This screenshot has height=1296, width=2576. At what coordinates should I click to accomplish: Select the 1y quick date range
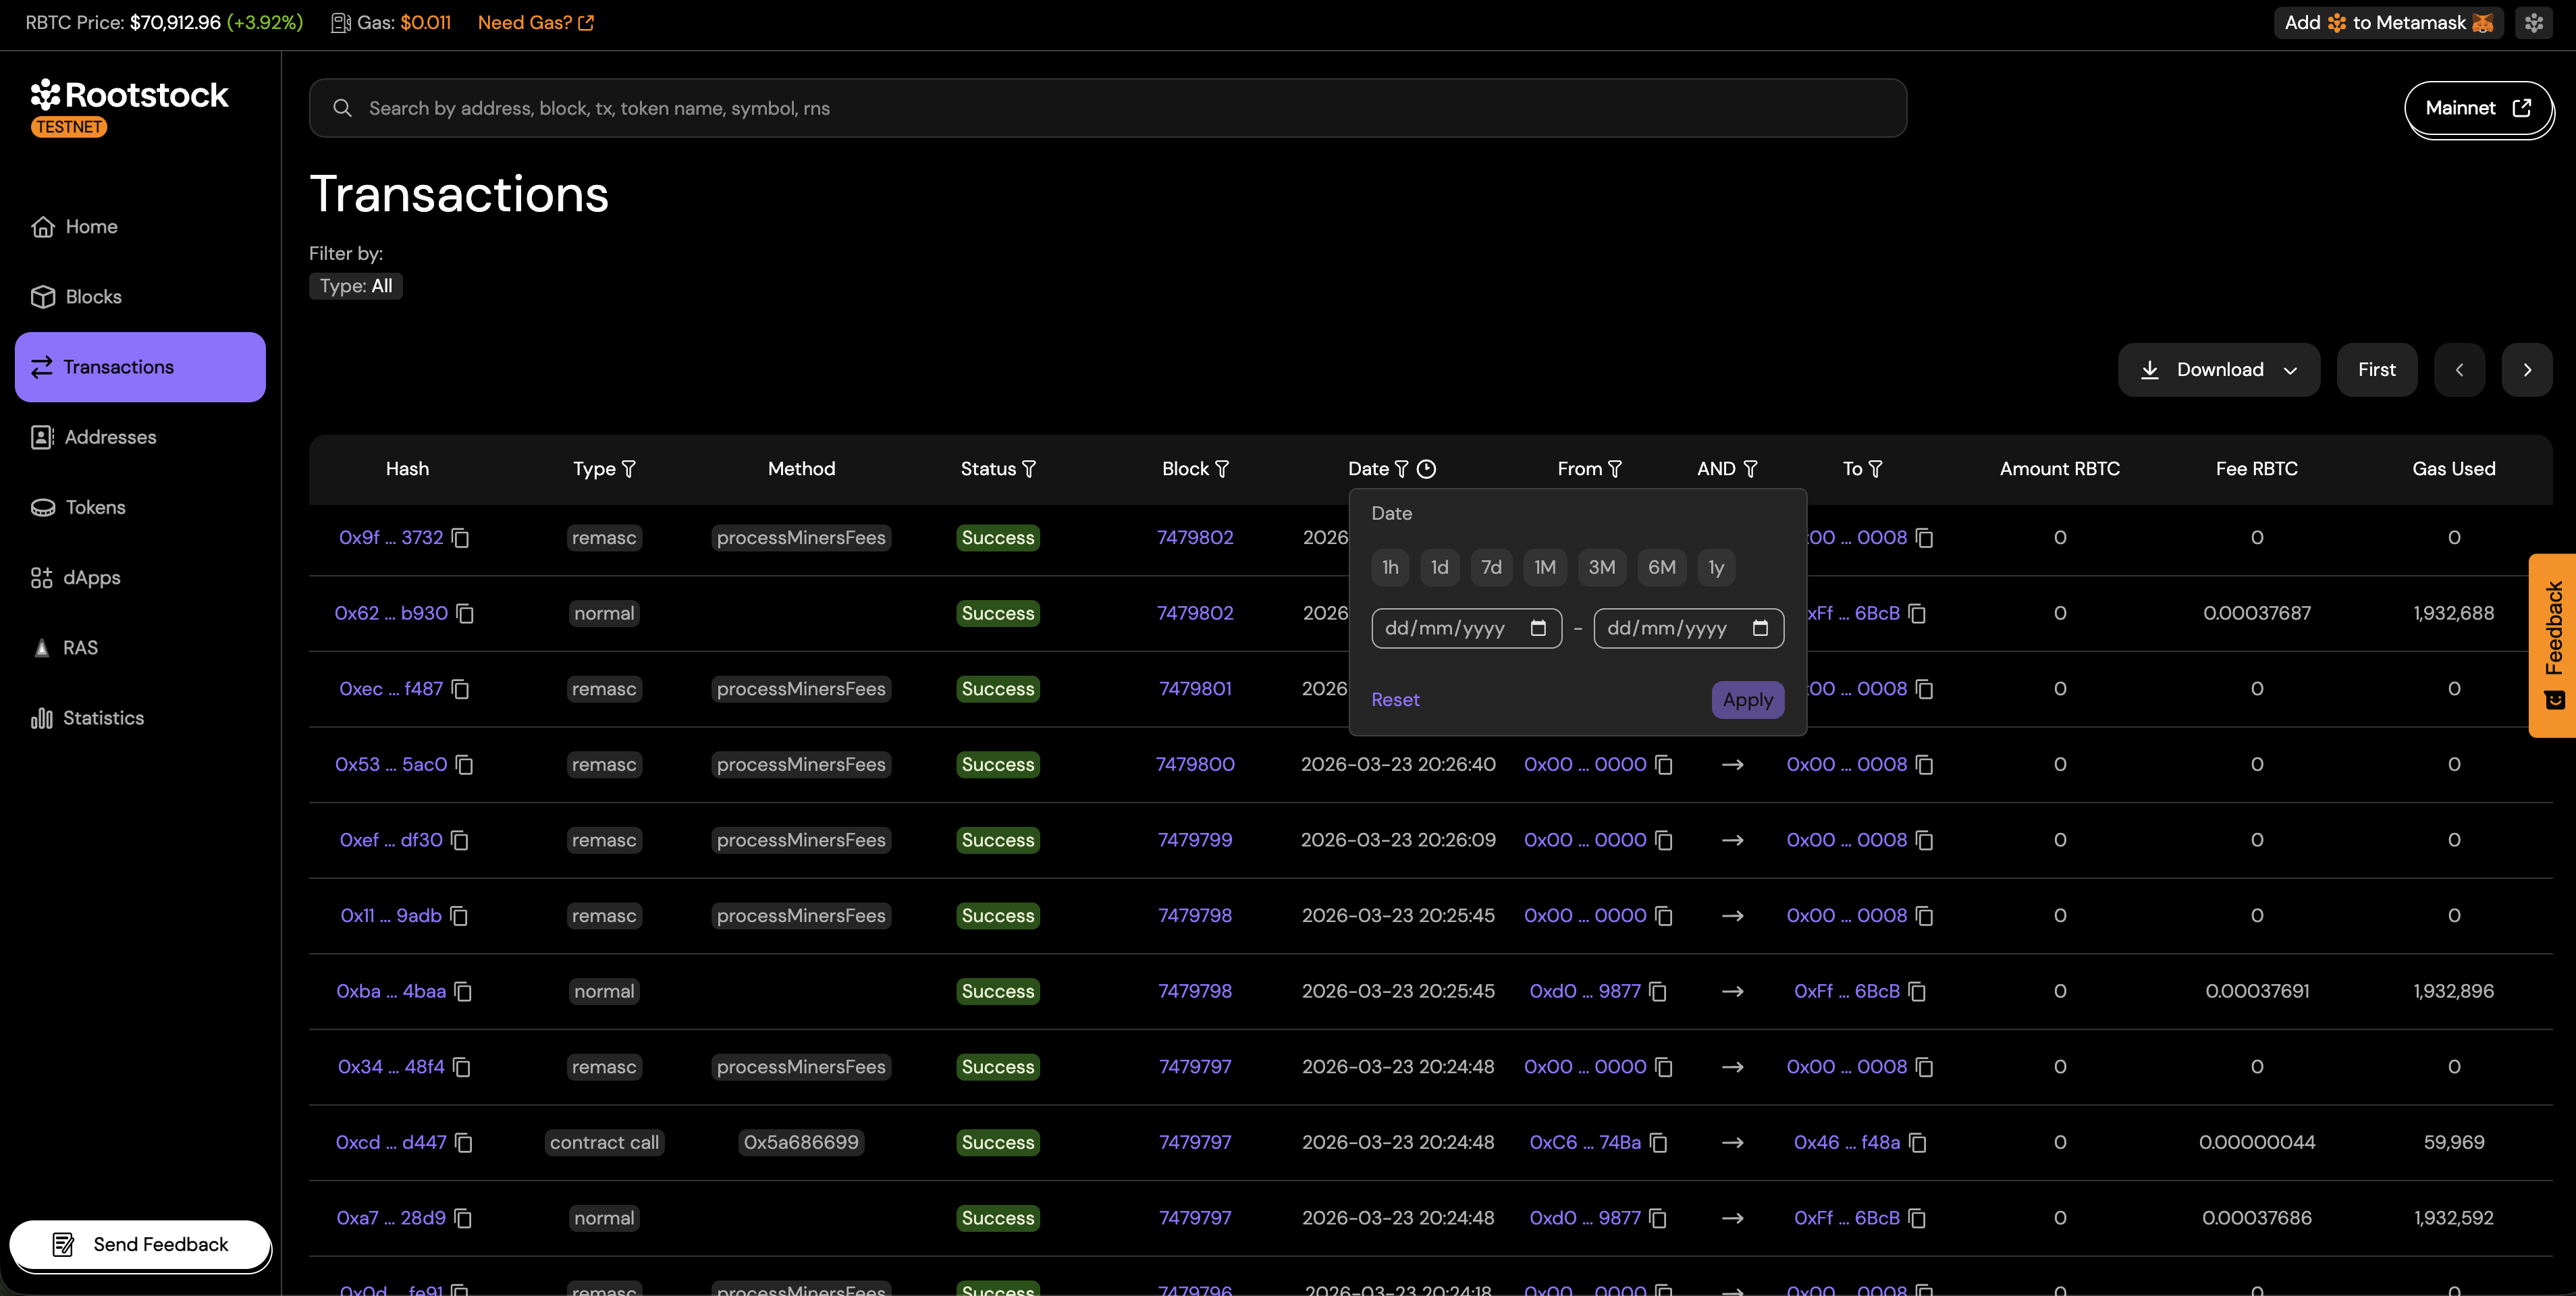click(1716, 567)
